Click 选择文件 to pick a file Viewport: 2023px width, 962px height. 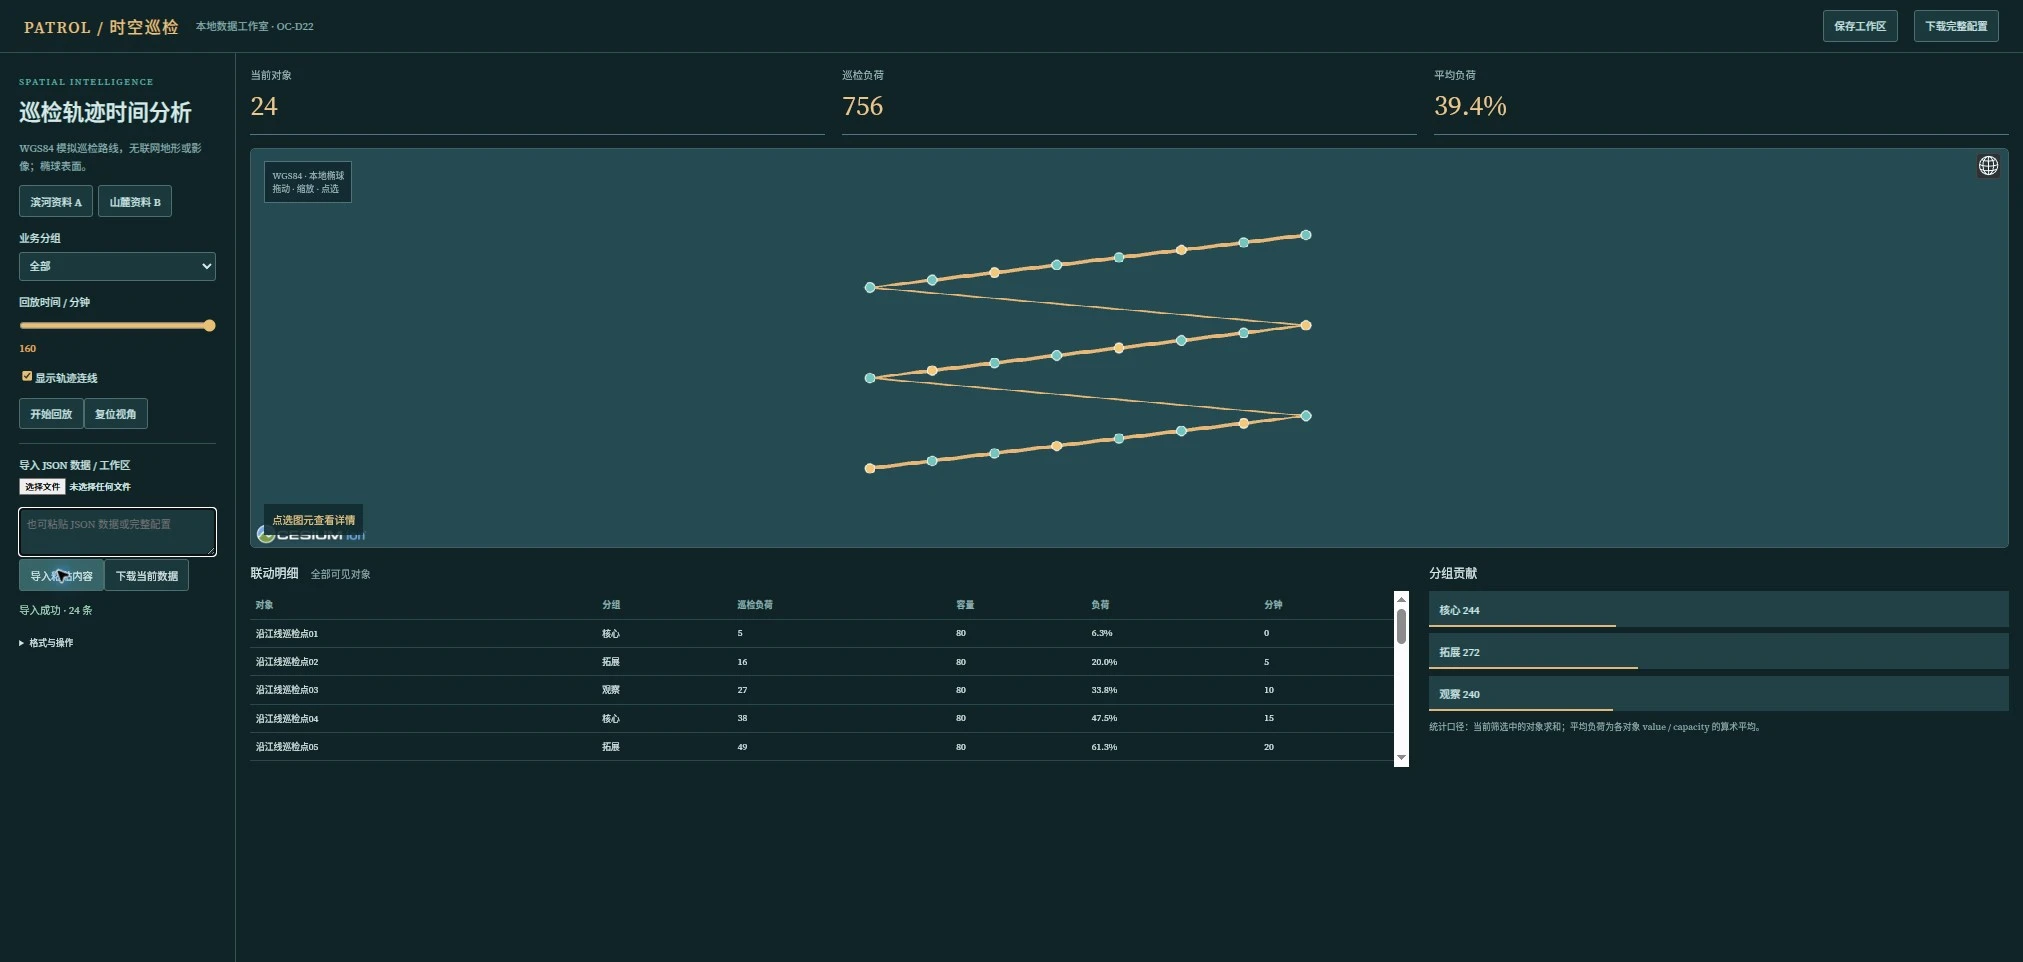tap(42, 487)
